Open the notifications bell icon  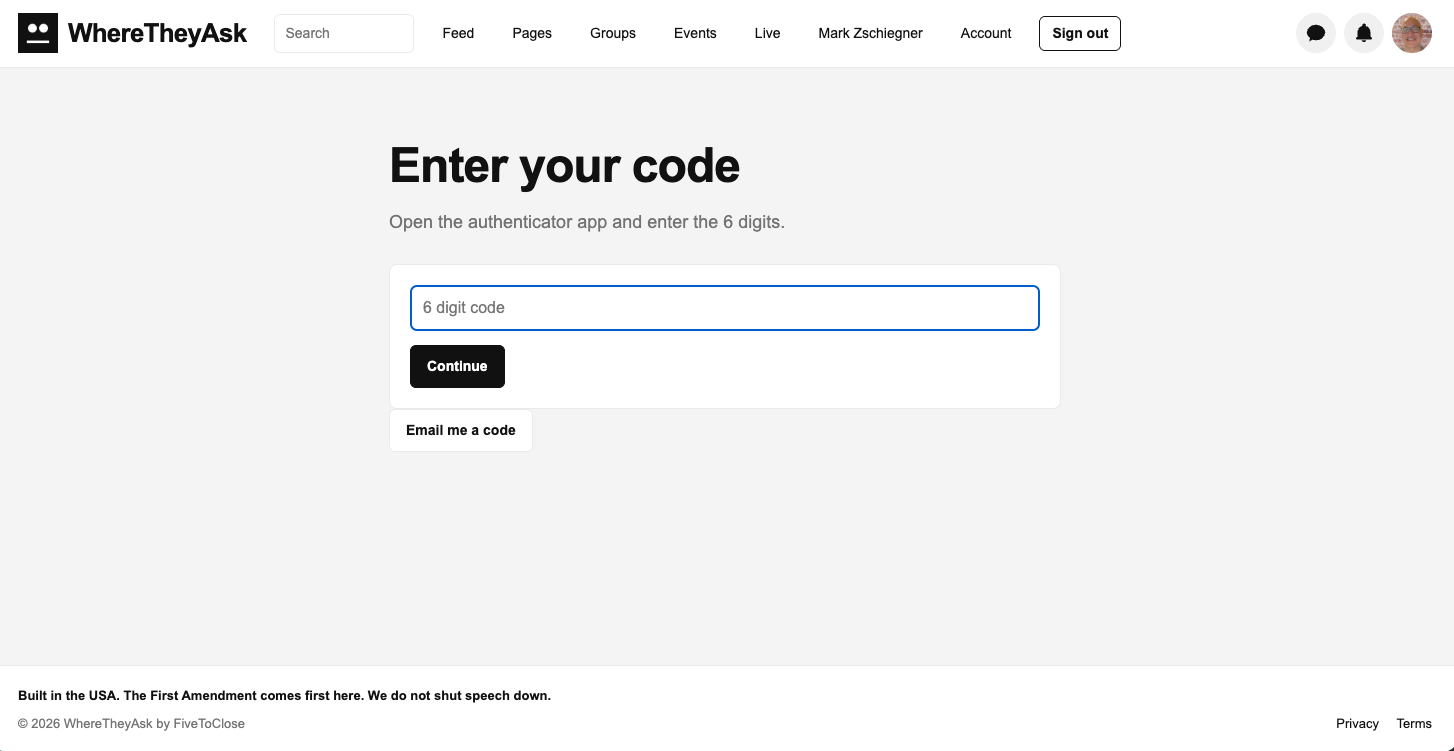pyautogui.click(x=1364, y=33)
